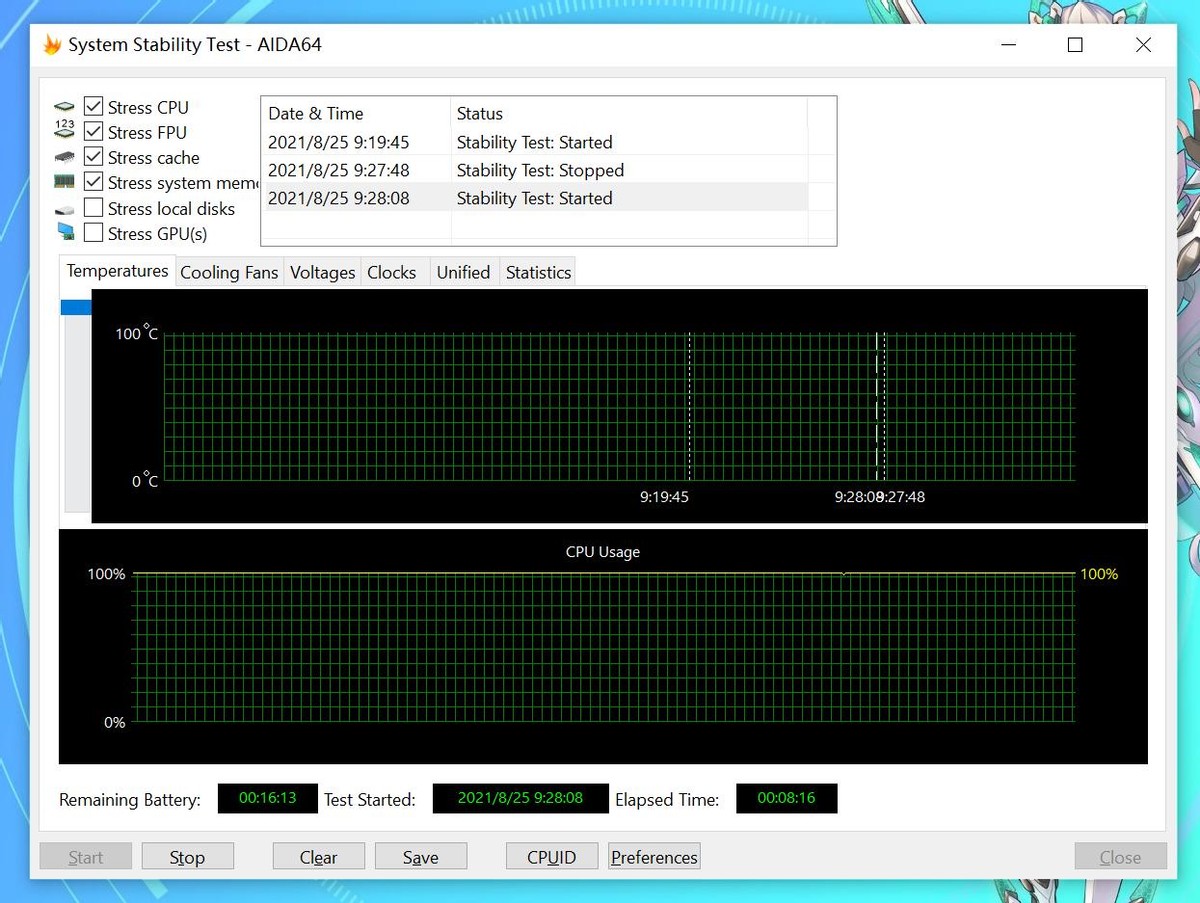
Task: Open the Voltages tab
Action: coord(323,273)
